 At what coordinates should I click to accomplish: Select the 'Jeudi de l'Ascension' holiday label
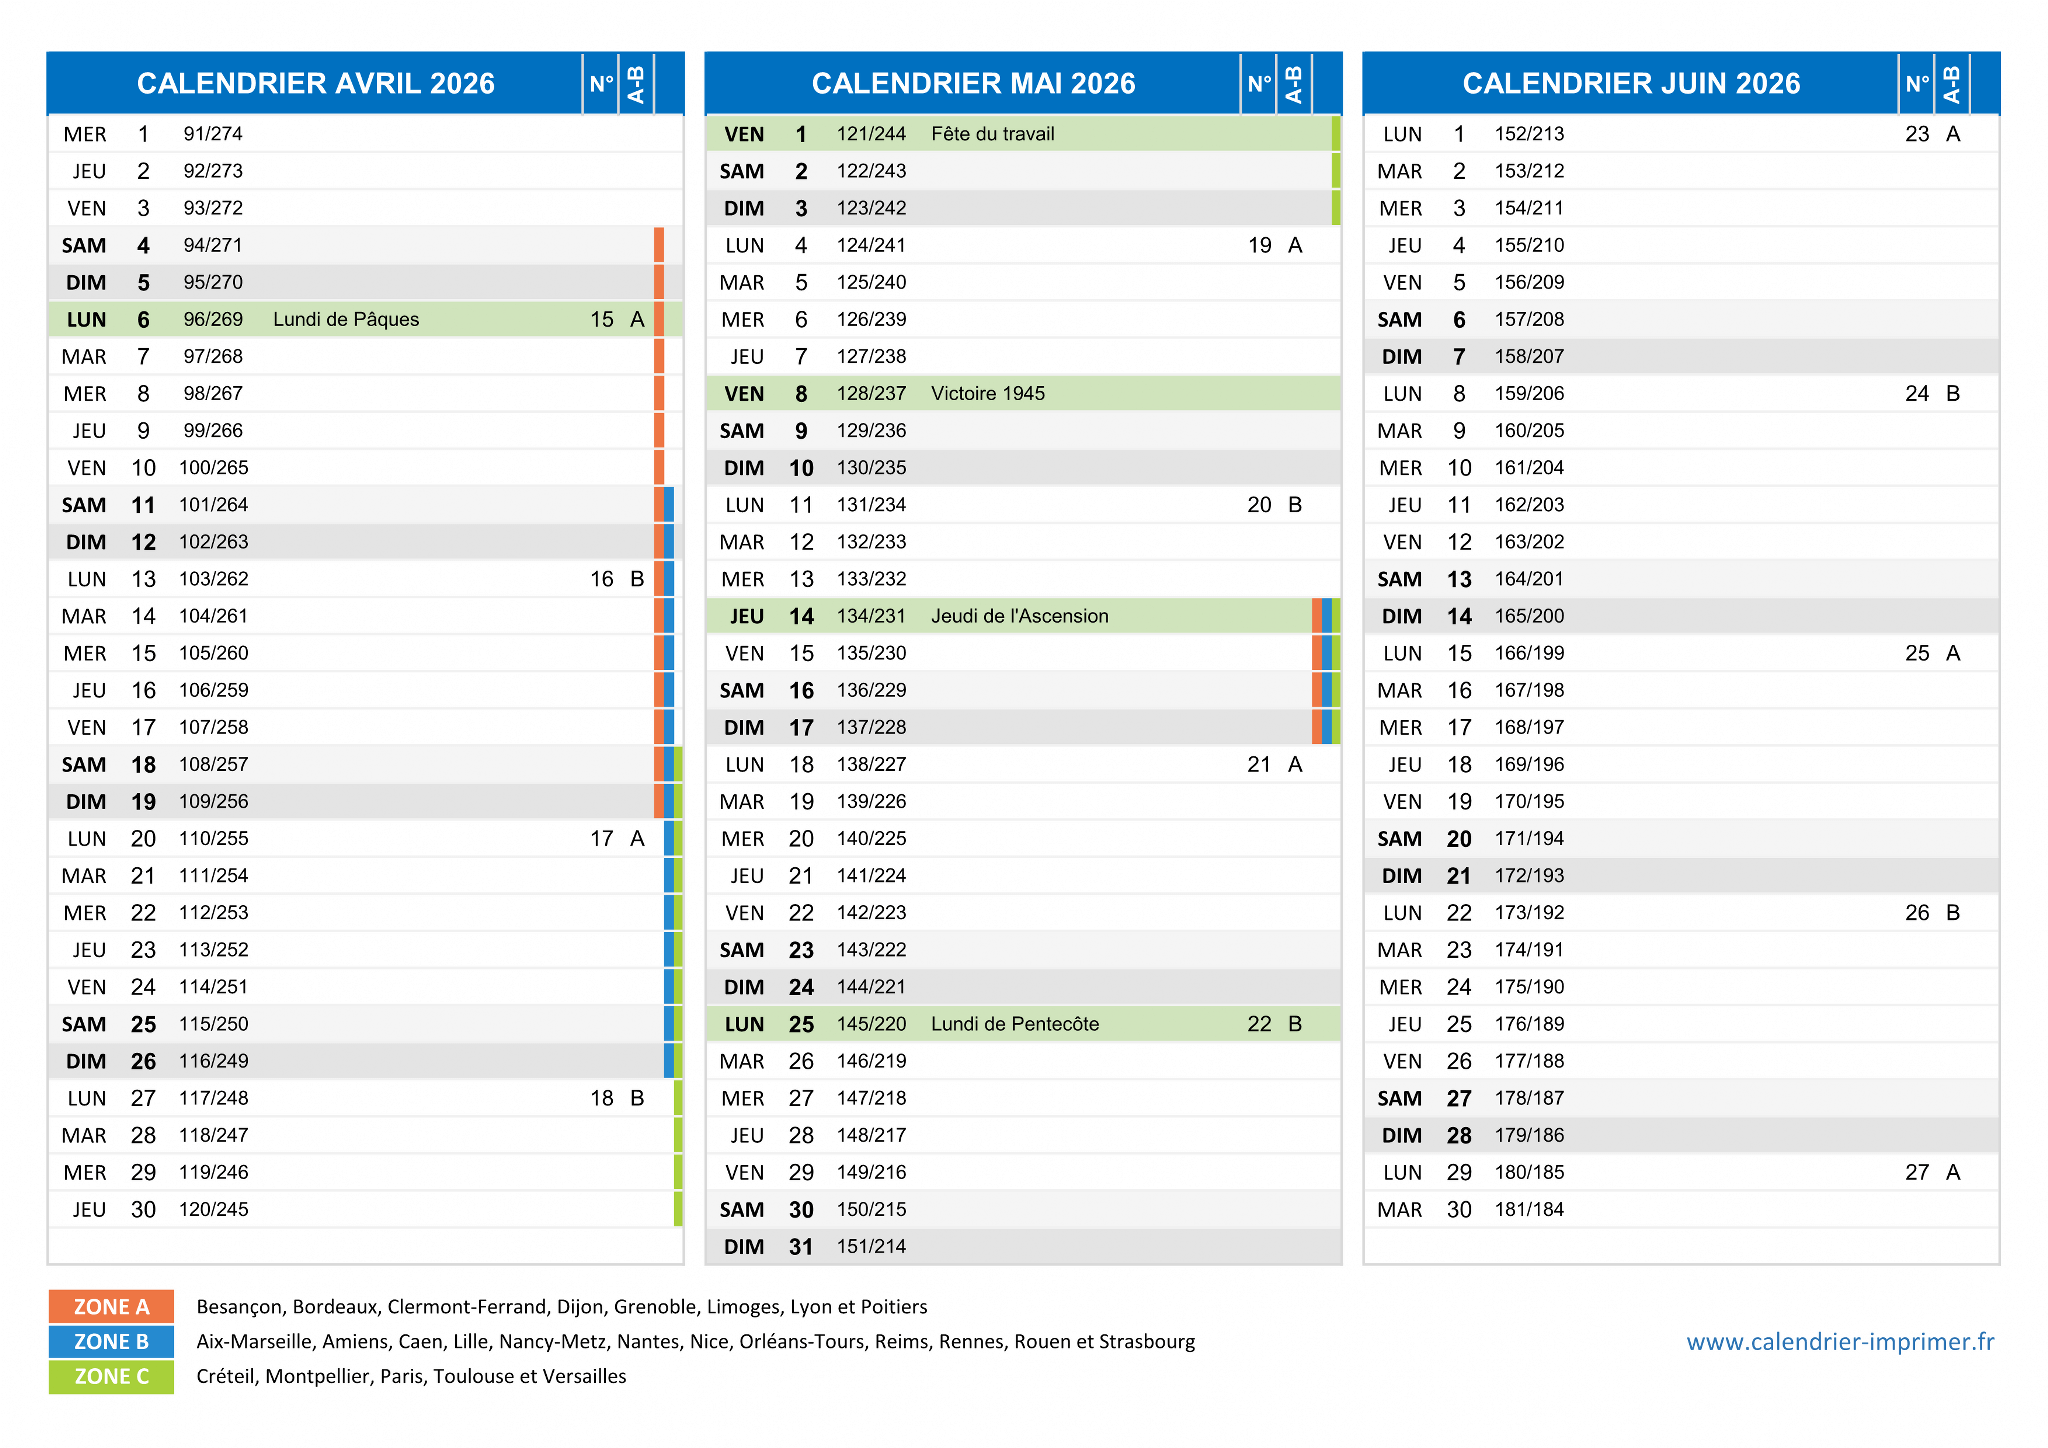pos(1020,616)
